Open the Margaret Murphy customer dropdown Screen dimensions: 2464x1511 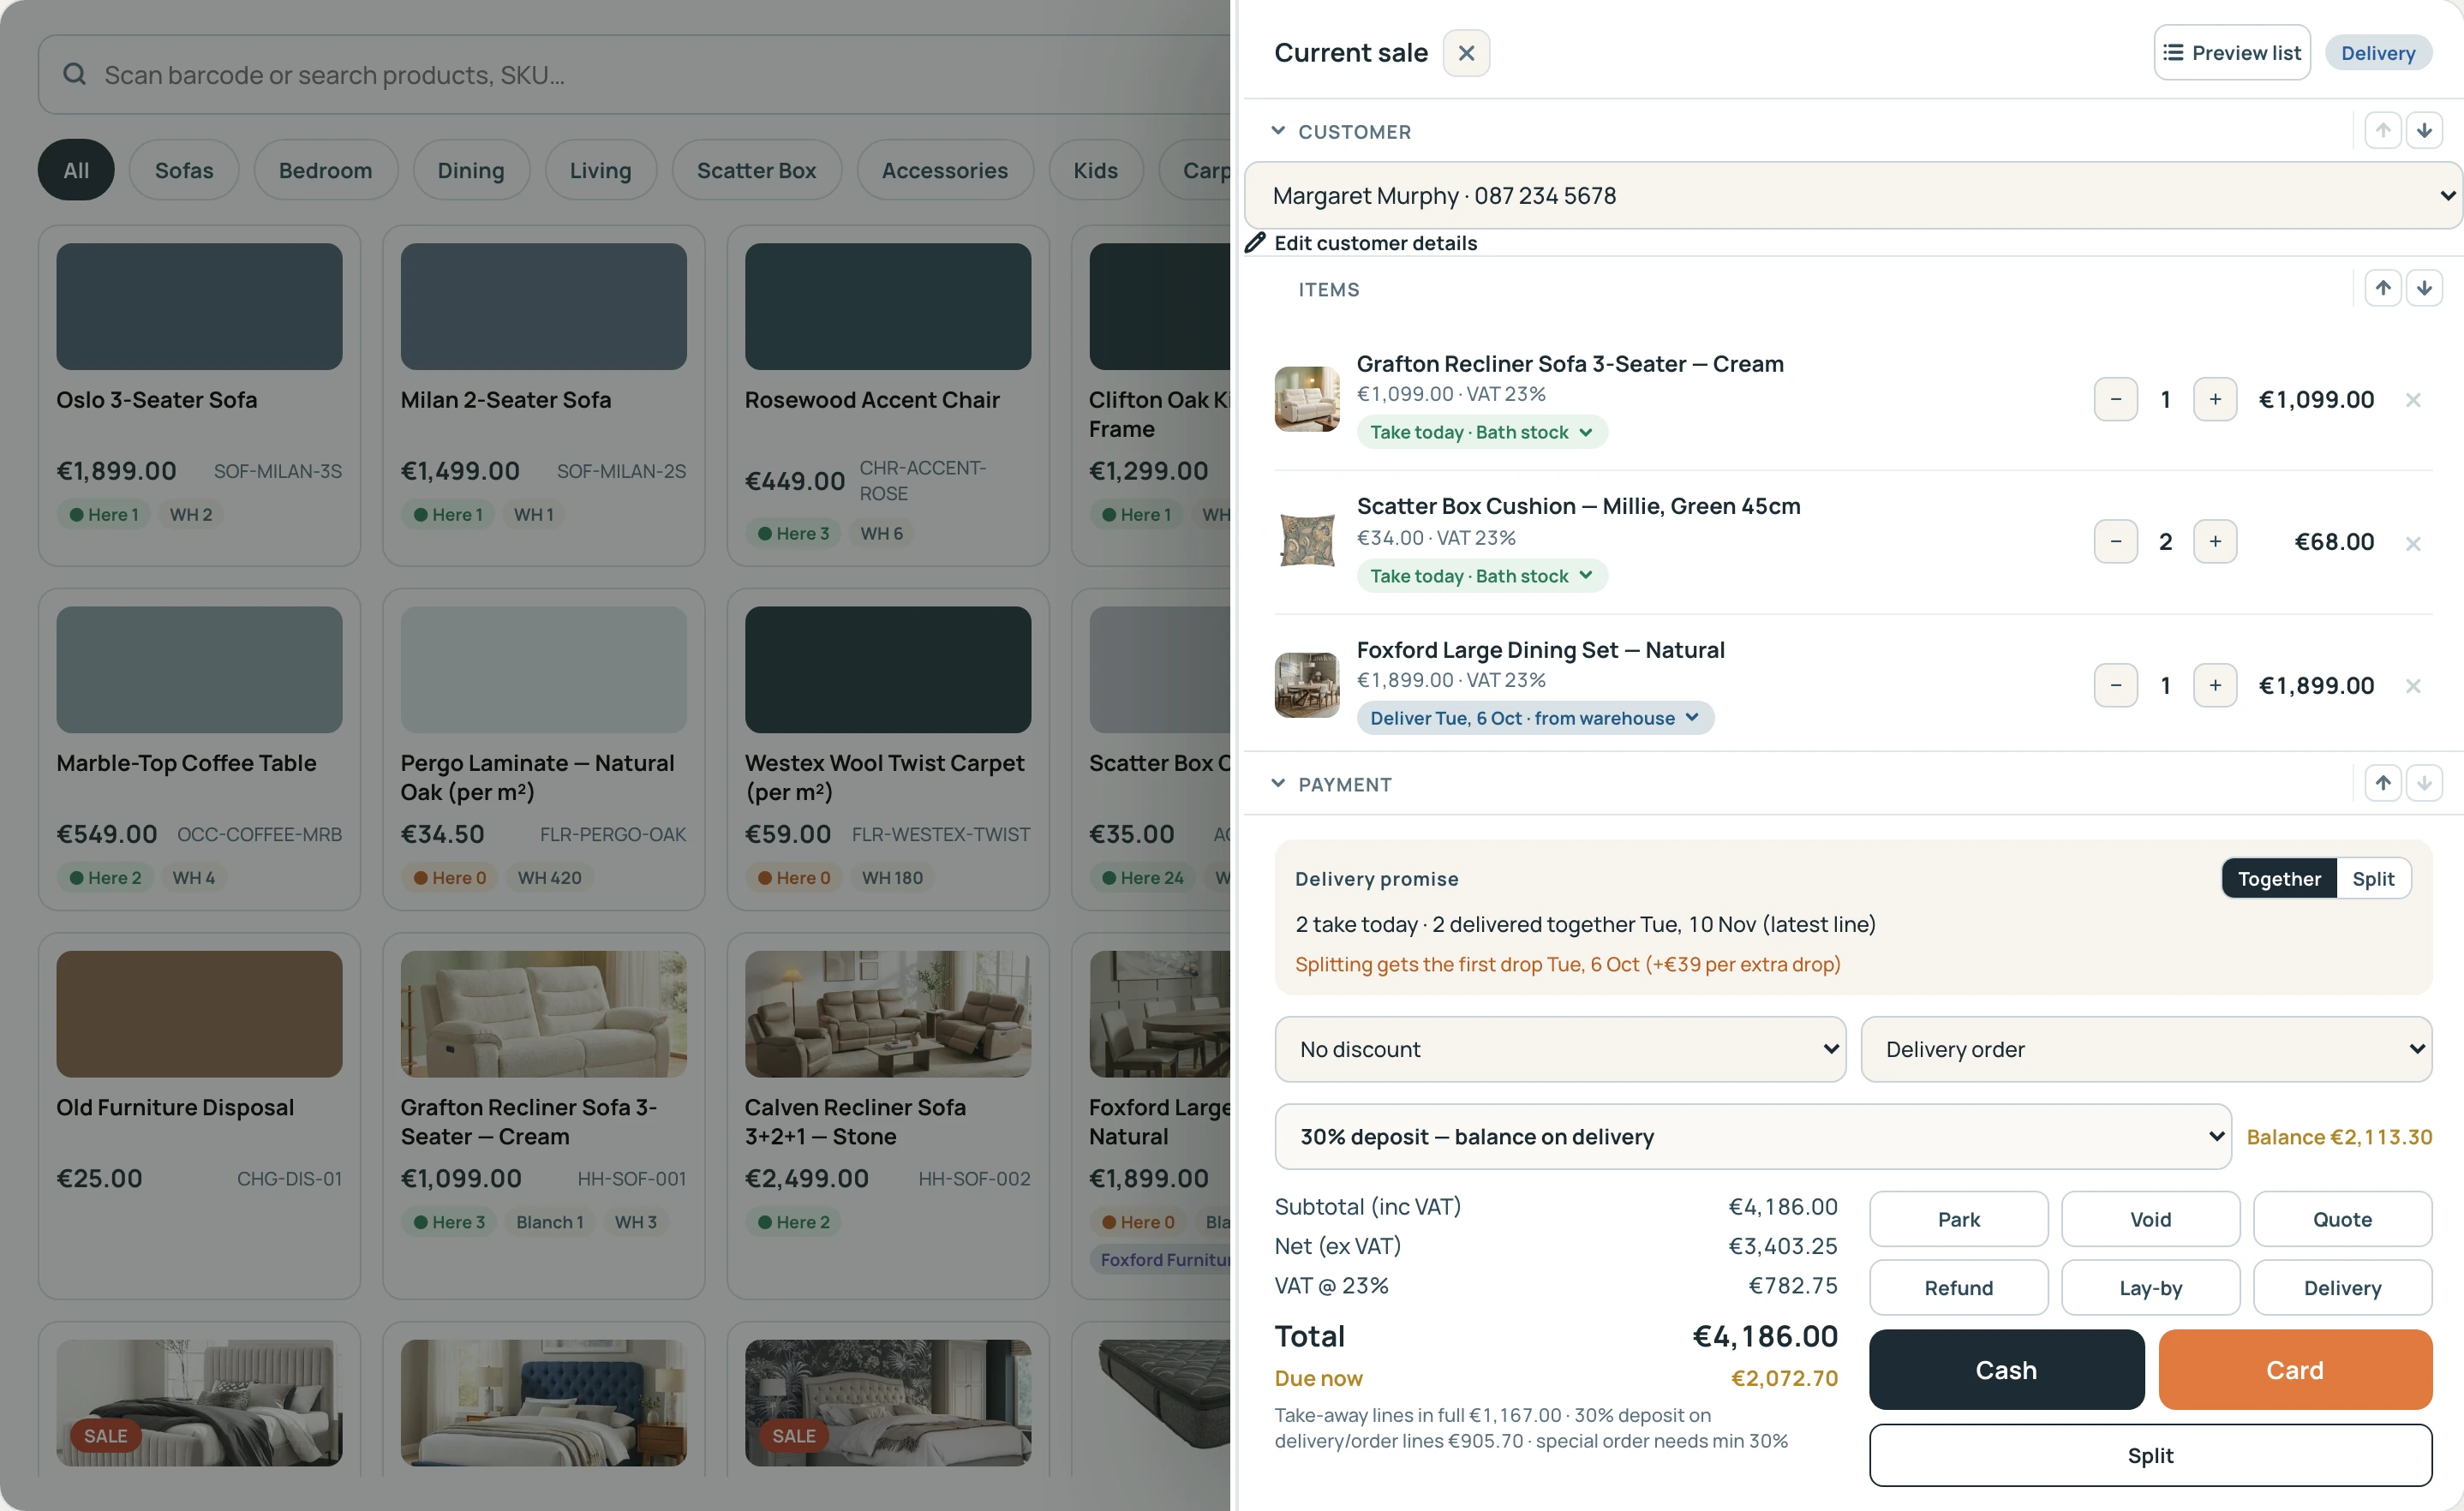click(1853, 196)
